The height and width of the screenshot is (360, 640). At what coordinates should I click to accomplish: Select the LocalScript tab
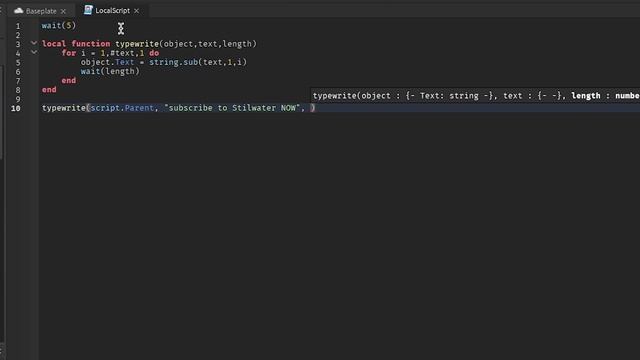coord(112,11)
